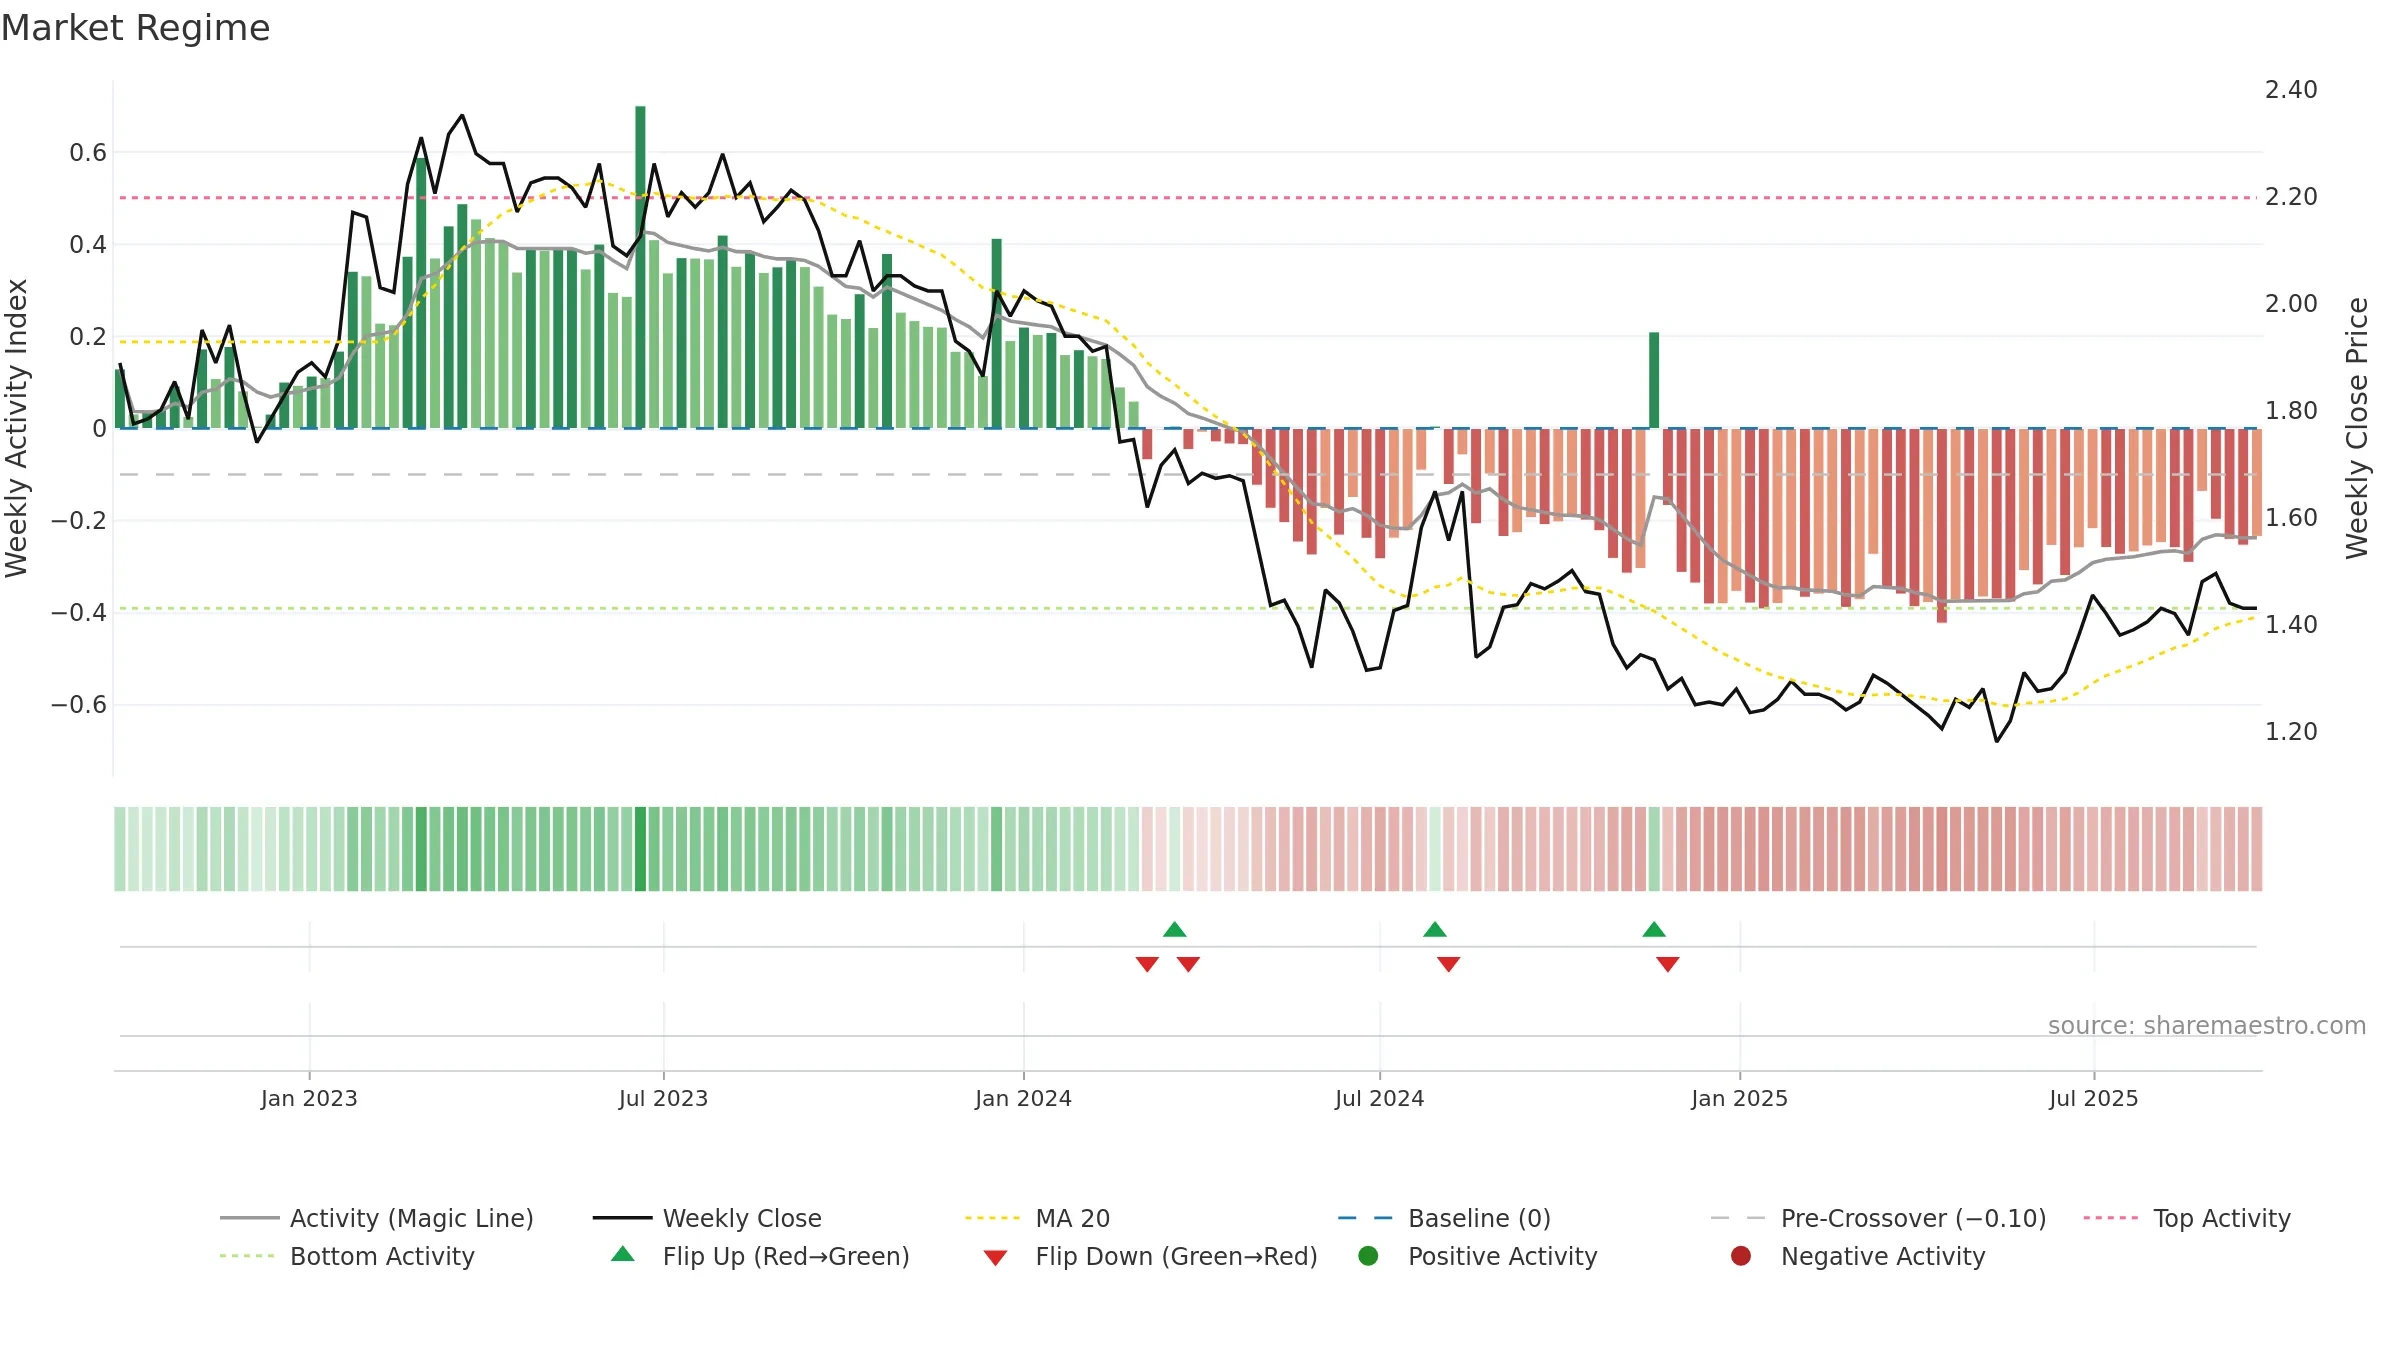Click the Negative Activity red dot in legend
Viewport: 2400px width, 1350px height.
pos(1741,1256)
